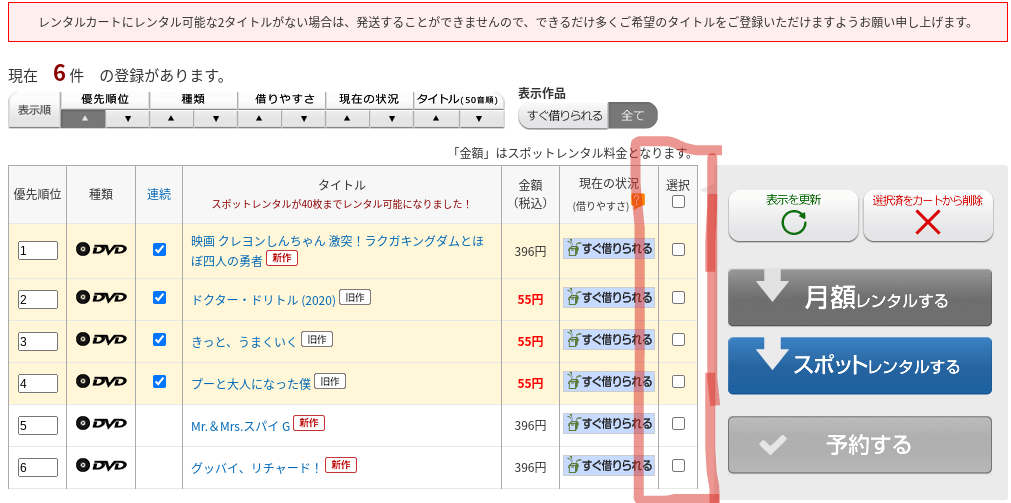Sort by タイトル ascending arrow
The width and height of the screenshot is (1011, 503).
coord(435,119)
